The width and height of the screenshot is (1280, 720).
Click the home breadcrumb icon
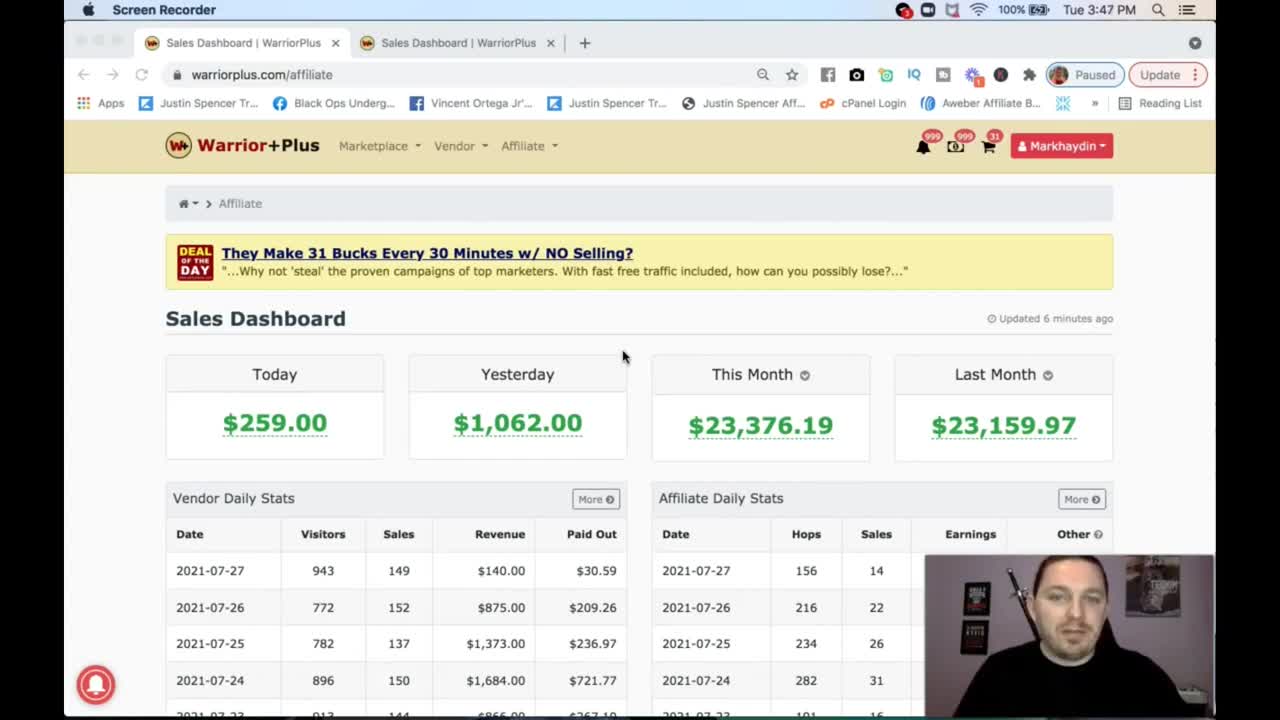pos(184,204)
